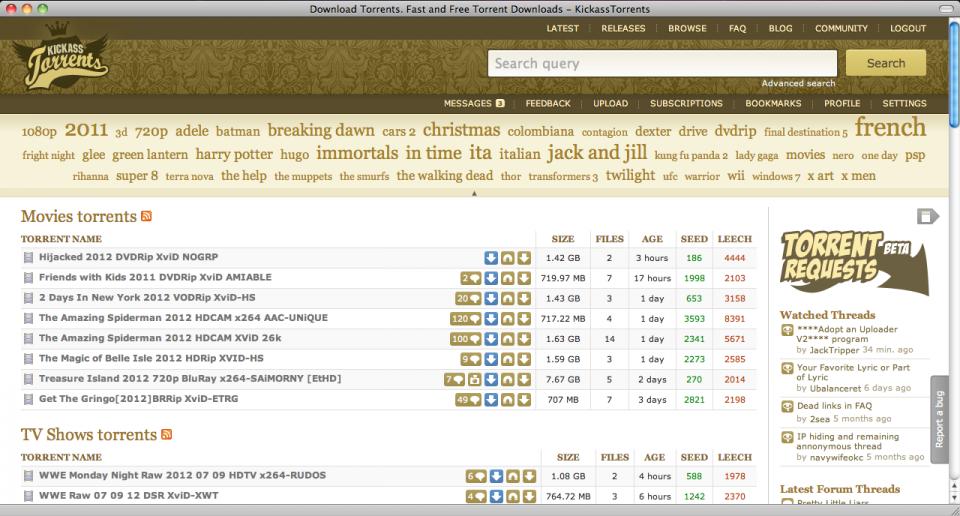Open magnet link for Hijacked 2012 DVDRip
Image resolution: width=960 pixels, height=516 pixels.
[508, 258]
